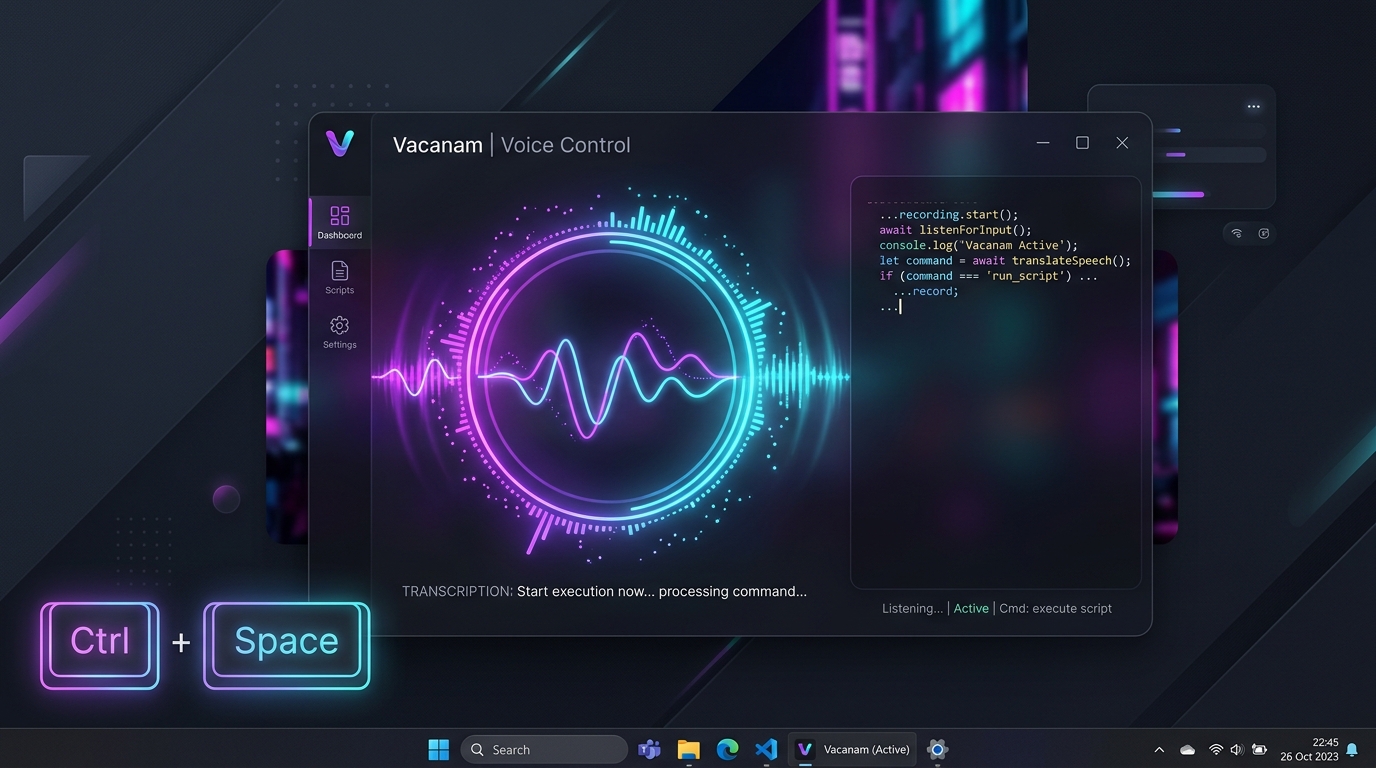
Task: Click the '...record;' code line
Action: [926, 291]
